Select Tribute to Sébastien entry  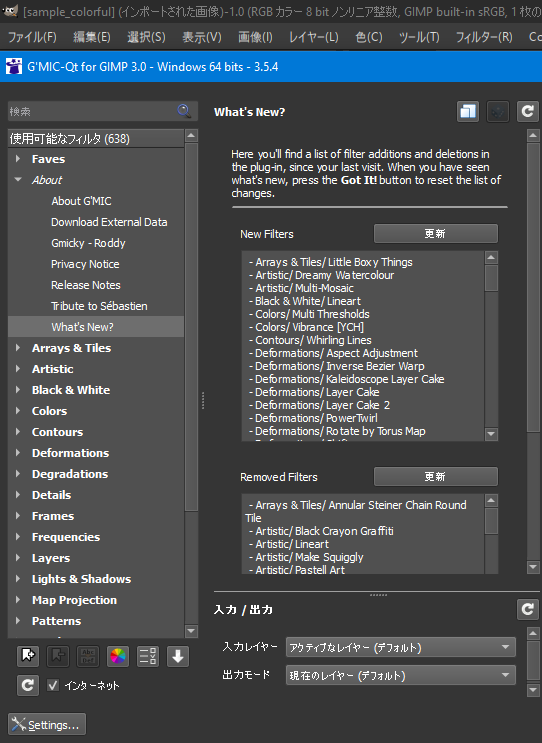click(x=99, y=306)
